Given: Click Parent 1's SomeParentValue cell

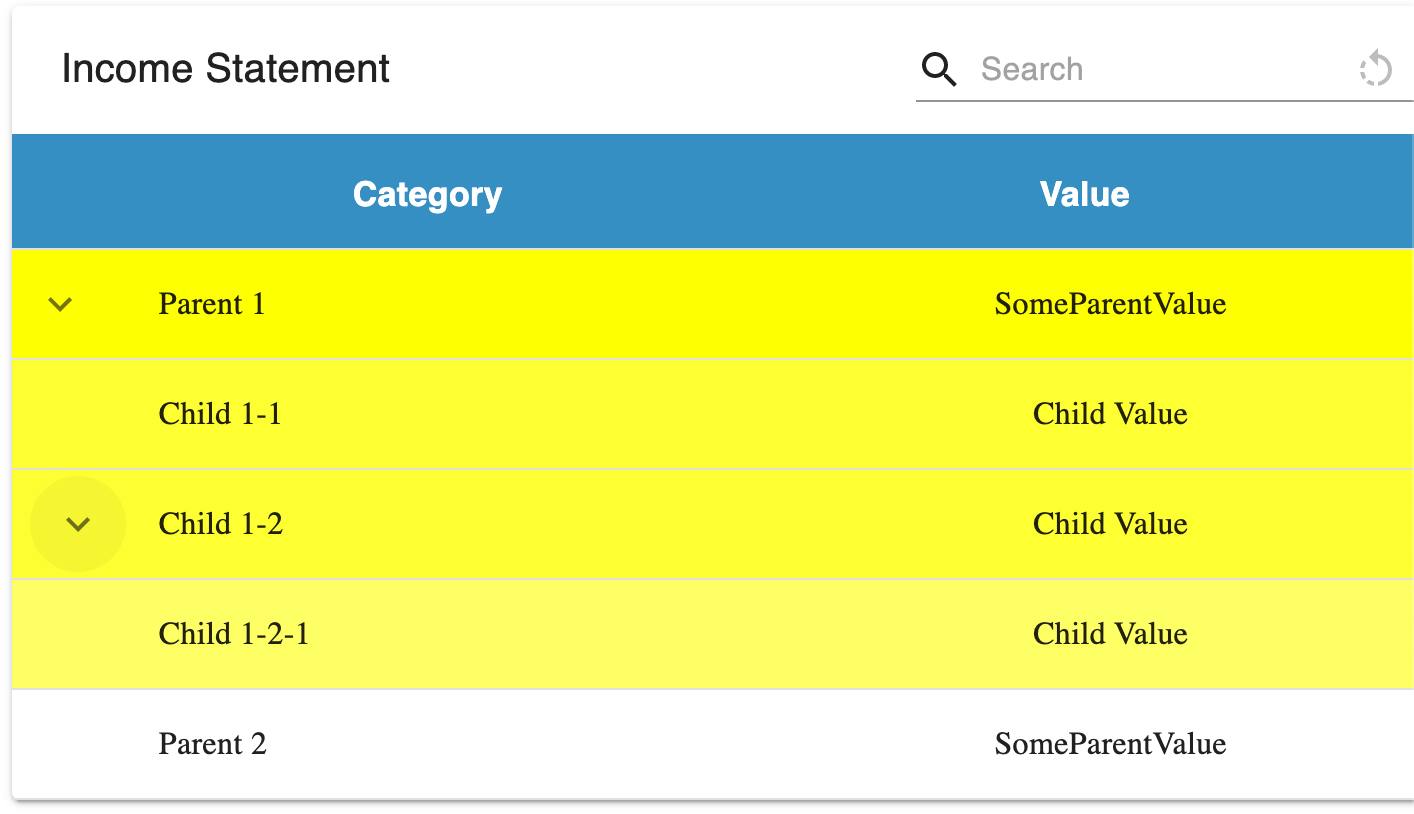Looking at the screenshot, I should click(1110, 304).
